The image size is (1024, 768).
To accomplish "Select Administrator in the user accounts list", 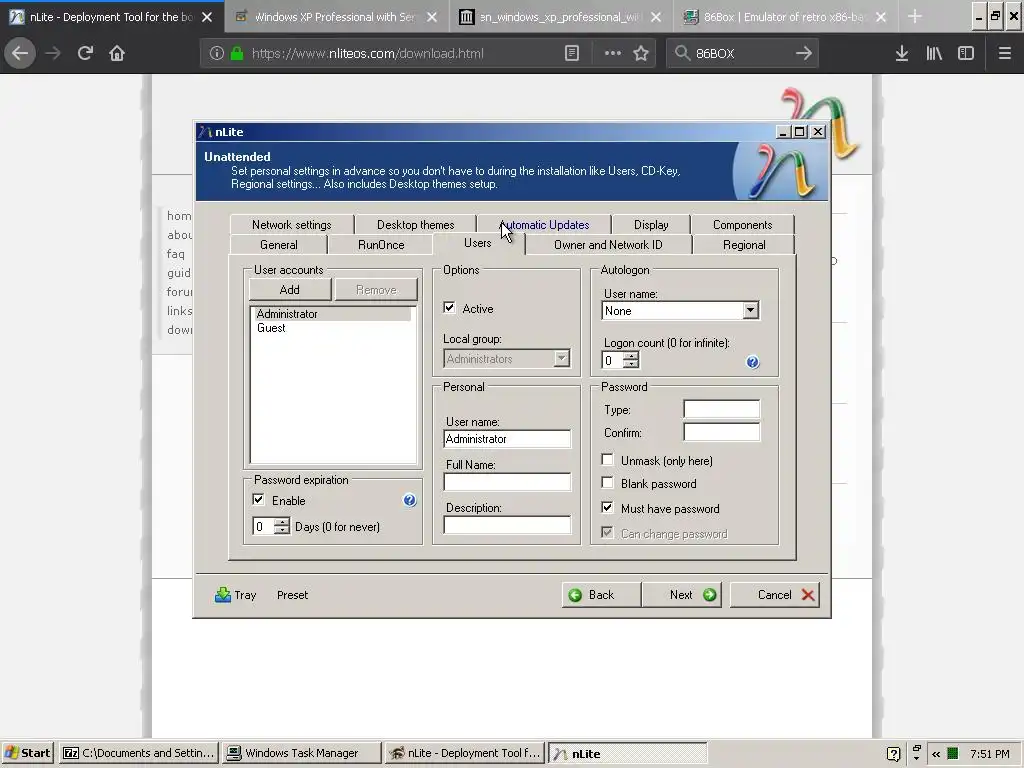I will (331, 314).
